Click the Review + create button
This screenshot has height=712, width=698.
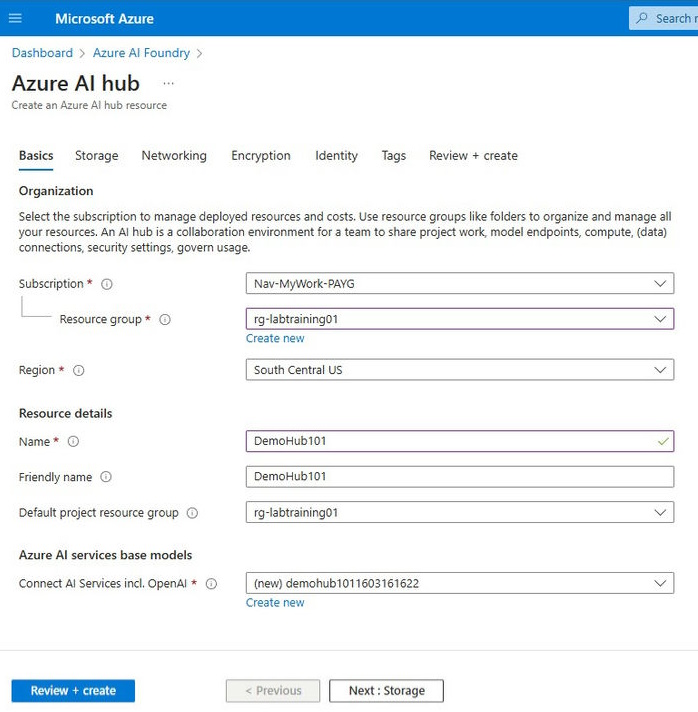tap(73, 691)
